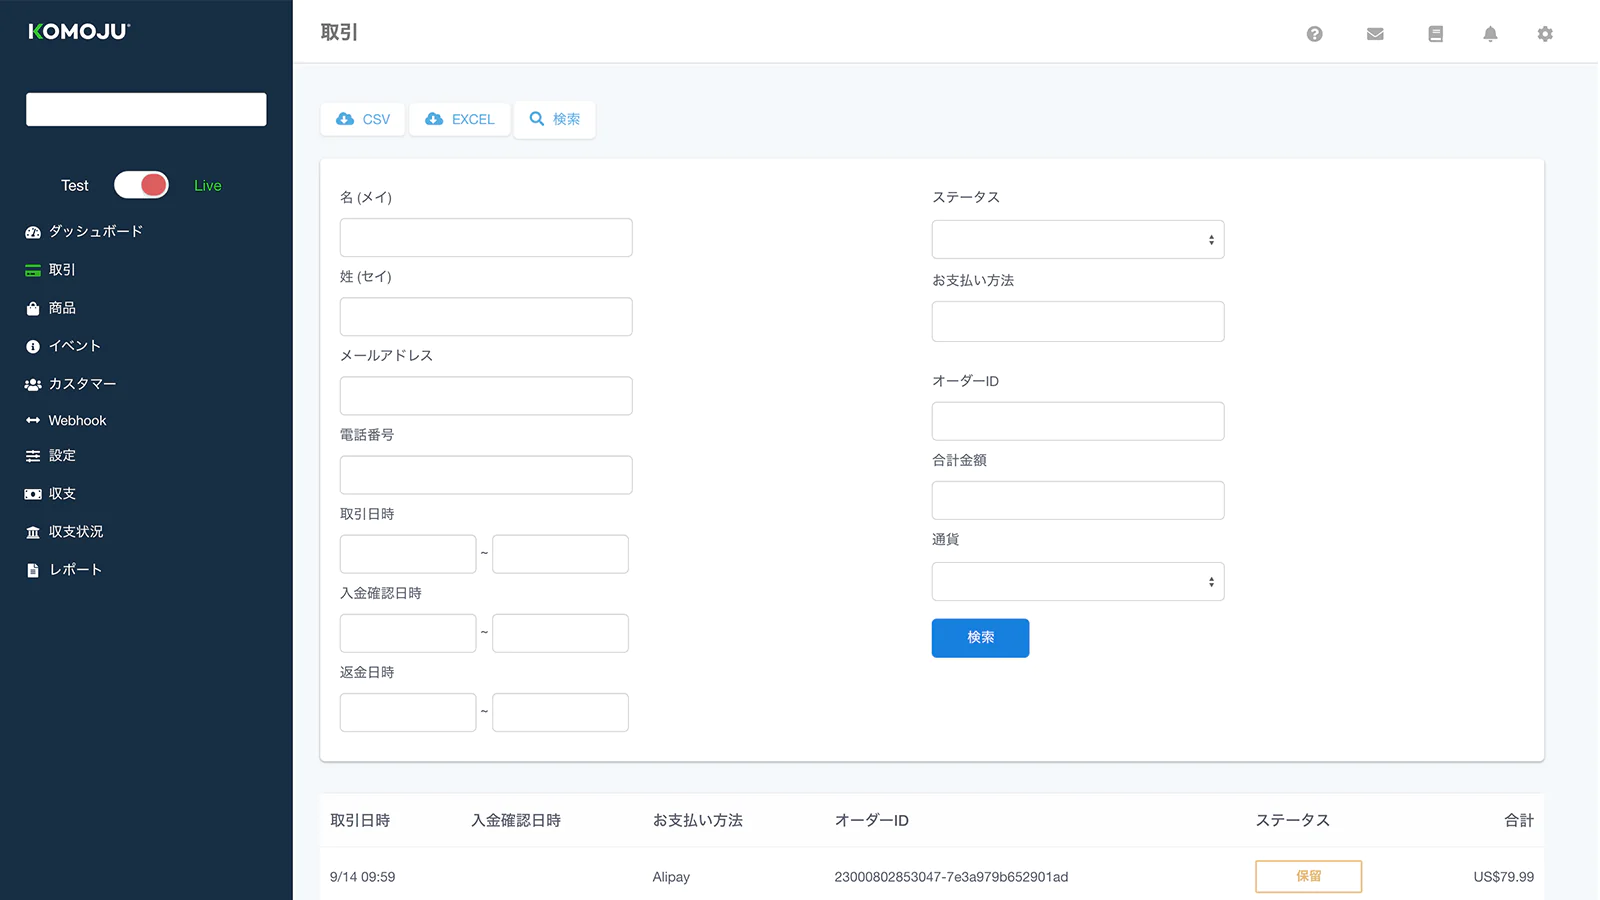The height and width of the screenshot is (900, 1600).
Task: Open カスタマー in the sidebar
Action: 82,384
